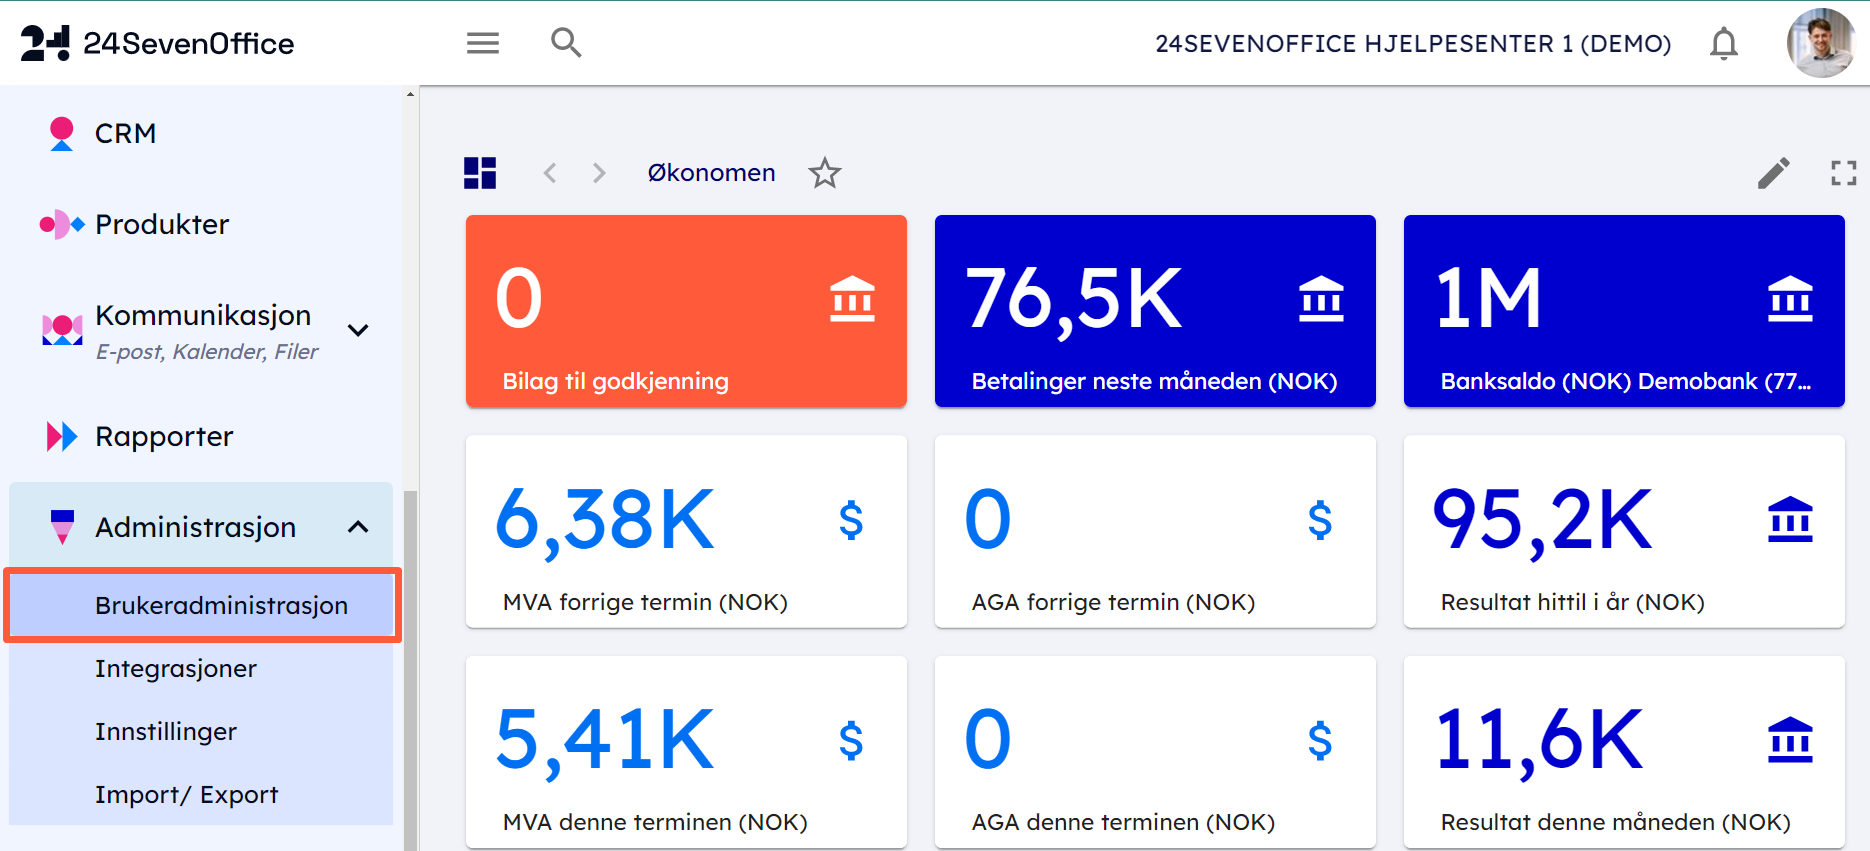The width and height of the screenshot is (1870, 851).
Task: Open the notifications bell
Action: point(1723,44)
